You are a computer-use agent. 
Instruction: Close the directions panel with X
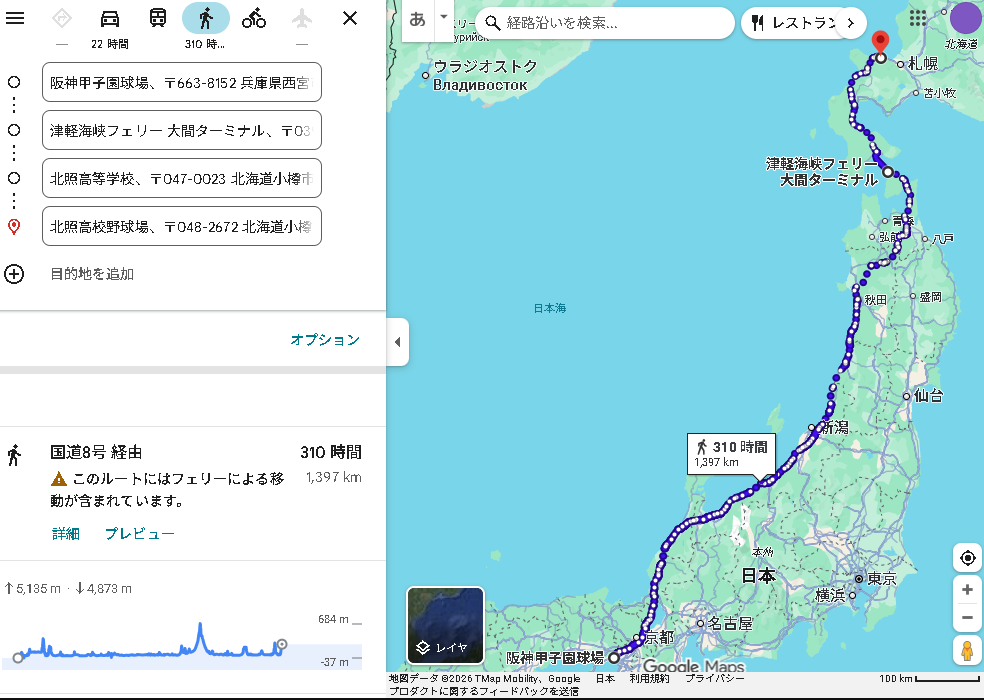350,18
